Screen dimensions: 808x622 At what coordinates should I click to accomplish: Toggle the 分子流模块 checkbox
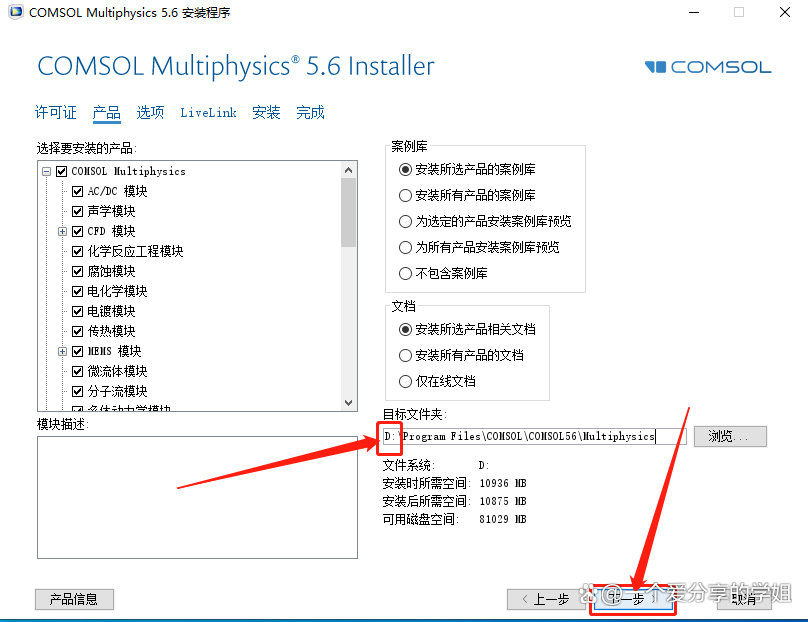(77, 391)
